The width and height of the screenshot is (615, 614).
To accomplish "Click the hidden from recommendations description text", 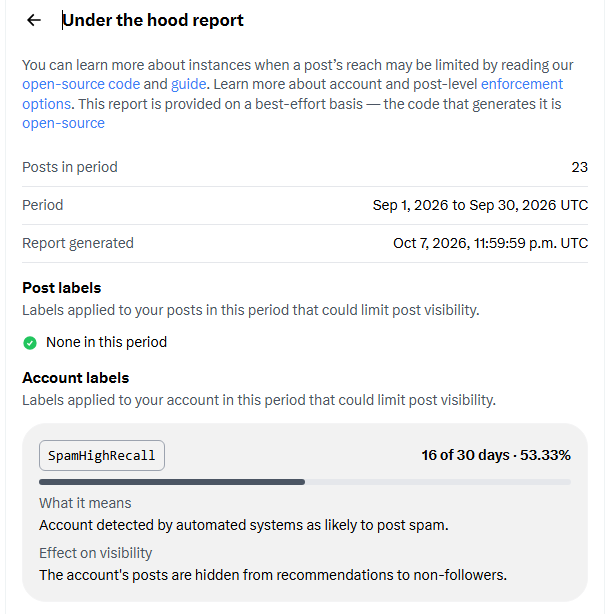I will point(273,575).
